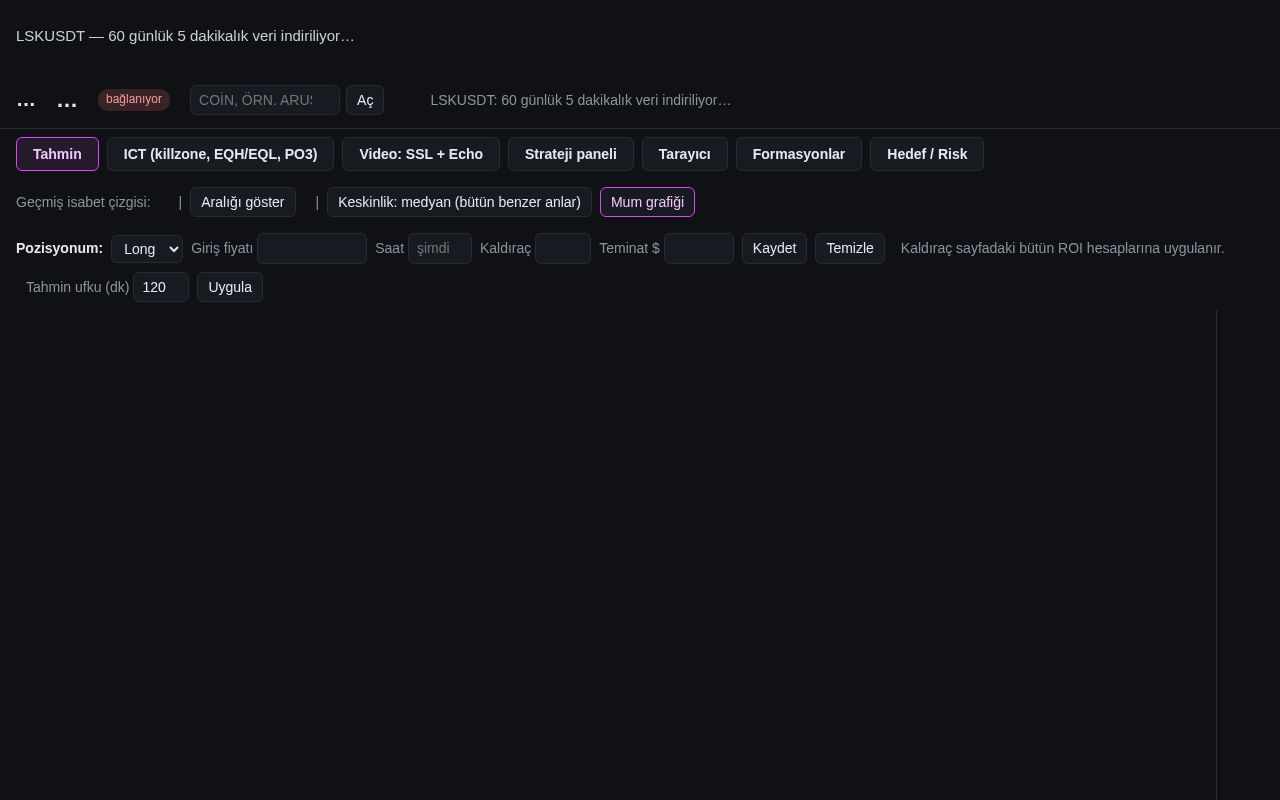This screenshot has height=800, width=1280.
Task: Save position with Kaydet button
Action: (x=774, y=248)
